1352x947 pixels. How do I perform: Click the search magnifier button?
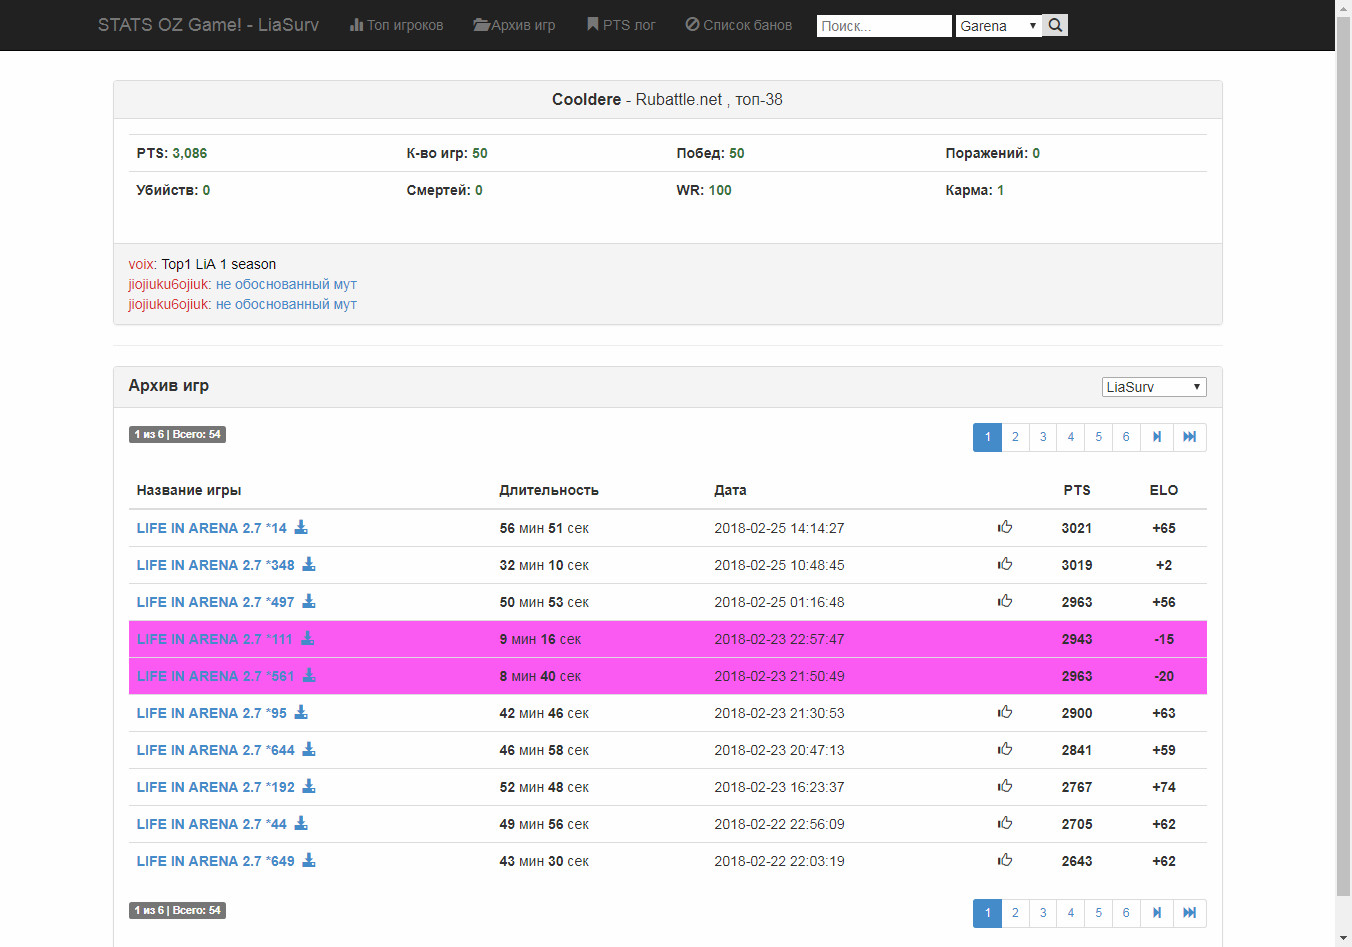(x=1055, y=25)
